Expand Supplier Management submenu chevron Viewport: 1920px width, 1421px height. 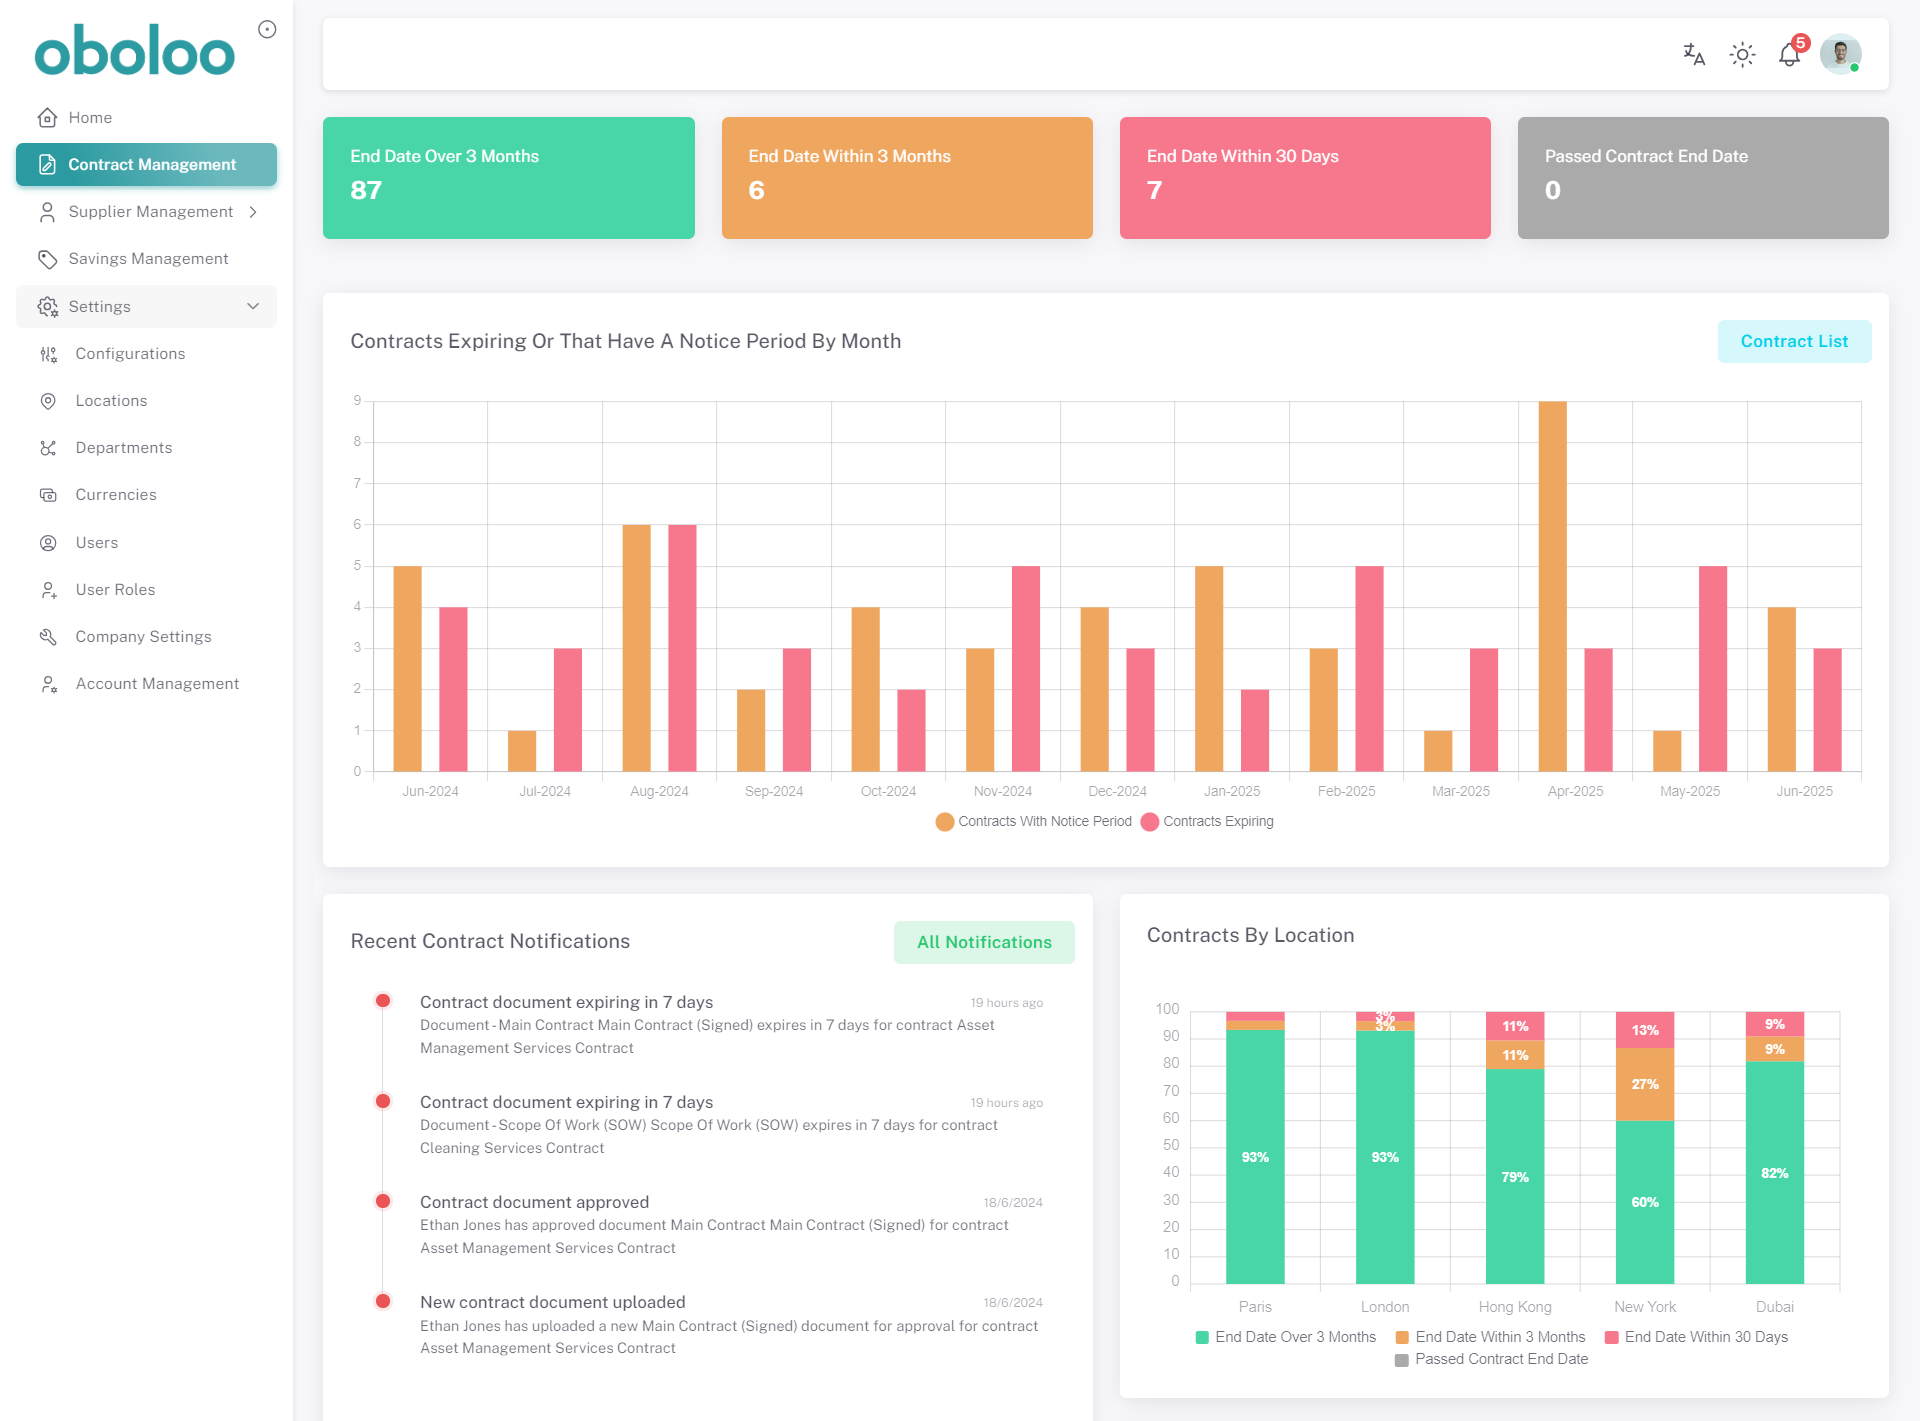coord(253,212)
